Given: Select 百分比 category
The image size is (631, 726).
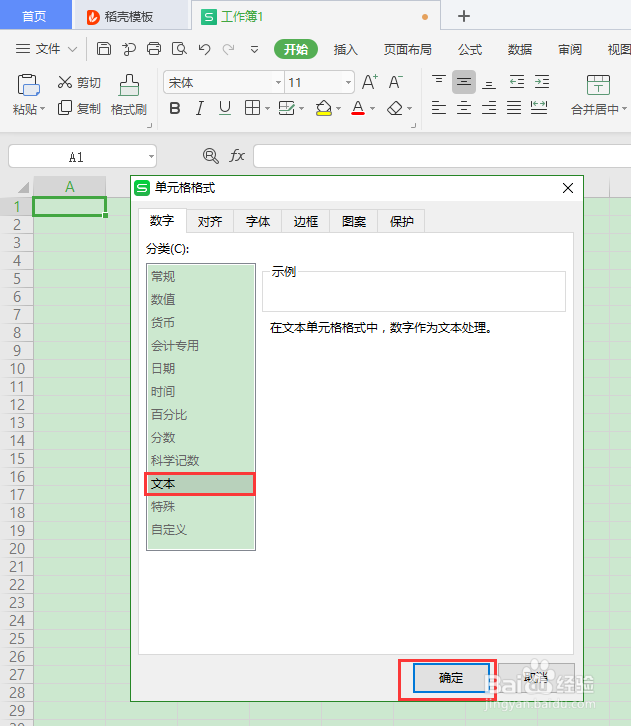Looking at the screenshot, I should pyautogui.click(x=200, y=414).
